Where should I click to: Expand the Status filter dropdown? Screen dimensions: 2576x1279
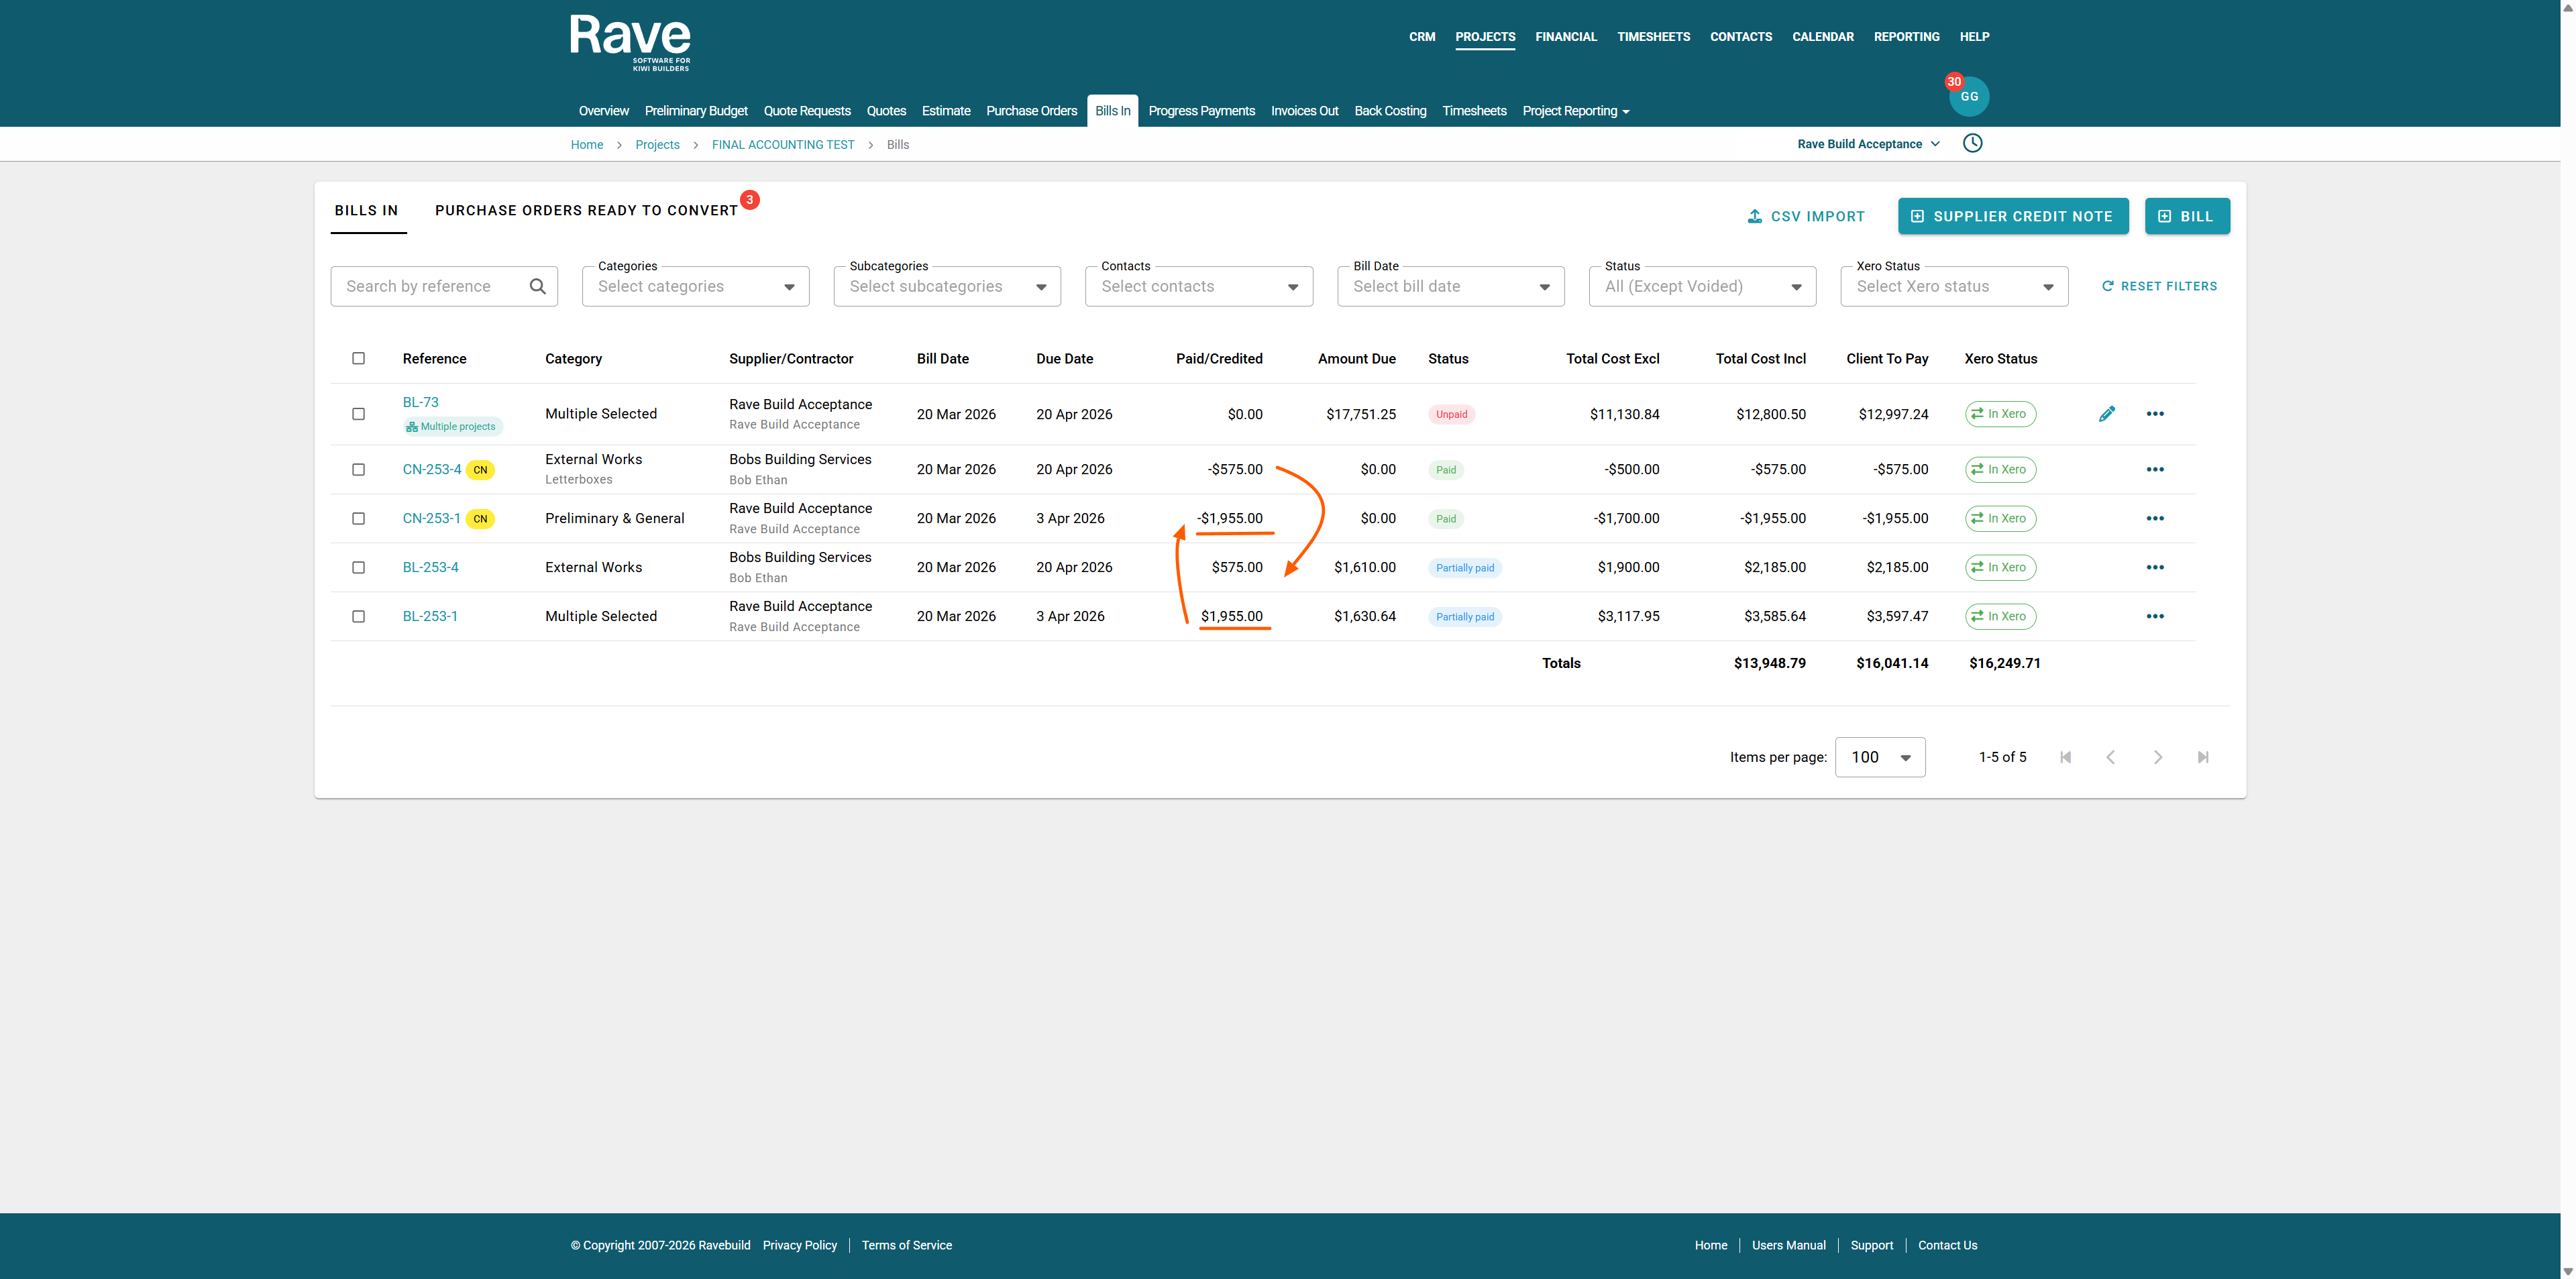point(1701,286)
